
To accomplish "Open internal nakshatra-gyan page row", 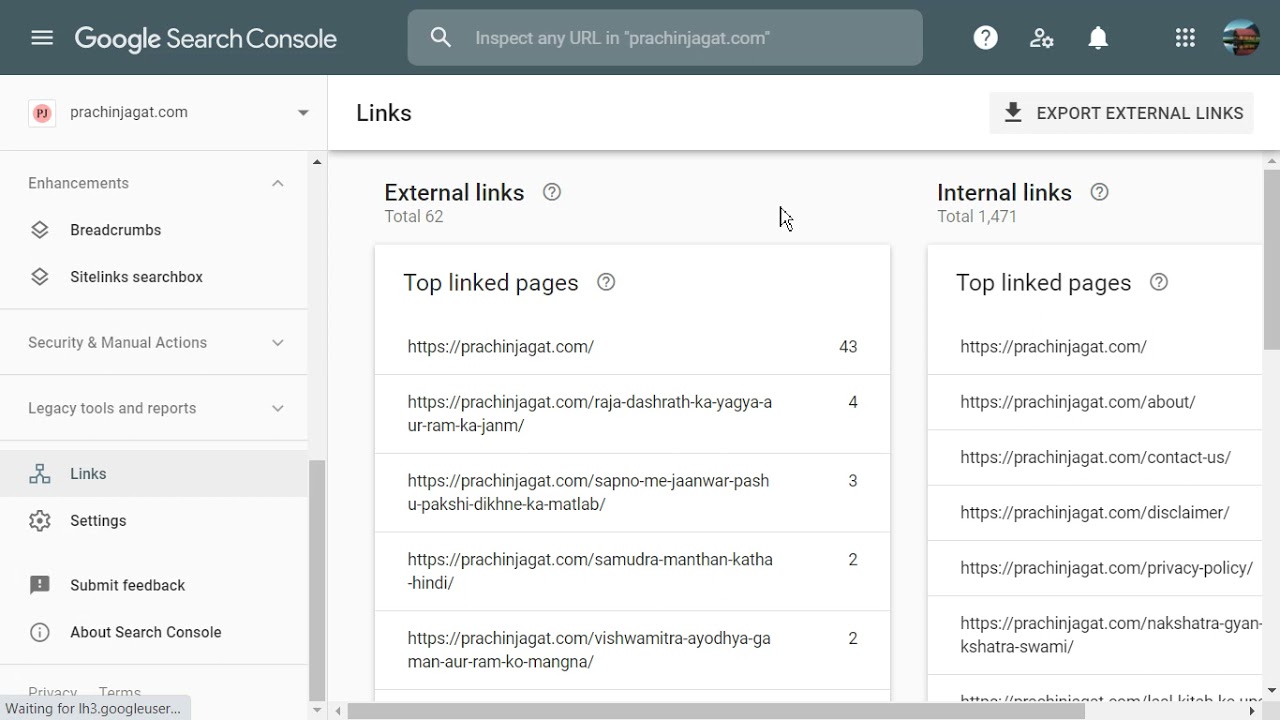I will [1095, 635].
